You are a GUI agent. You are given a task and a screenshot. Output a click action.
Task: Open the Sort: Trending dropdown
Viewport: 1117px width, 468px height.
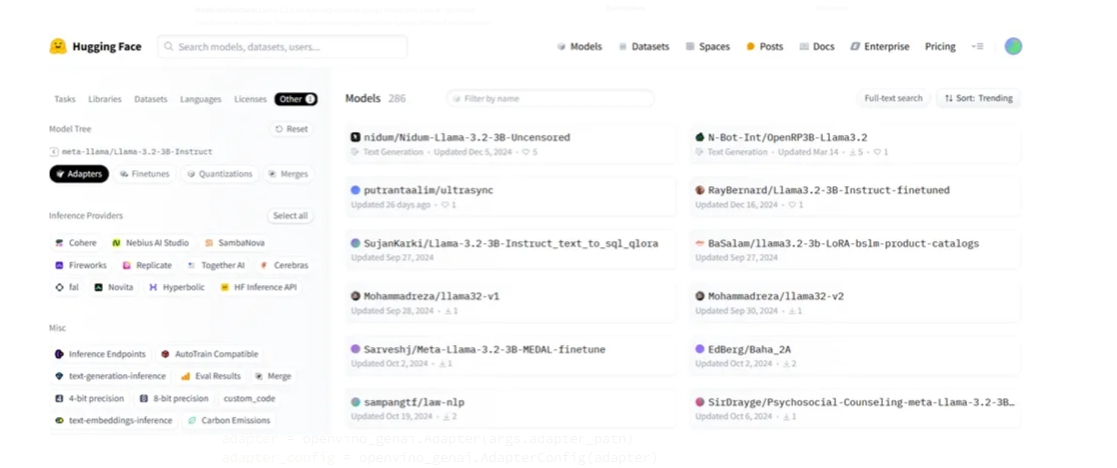click(x=979, y=98)
